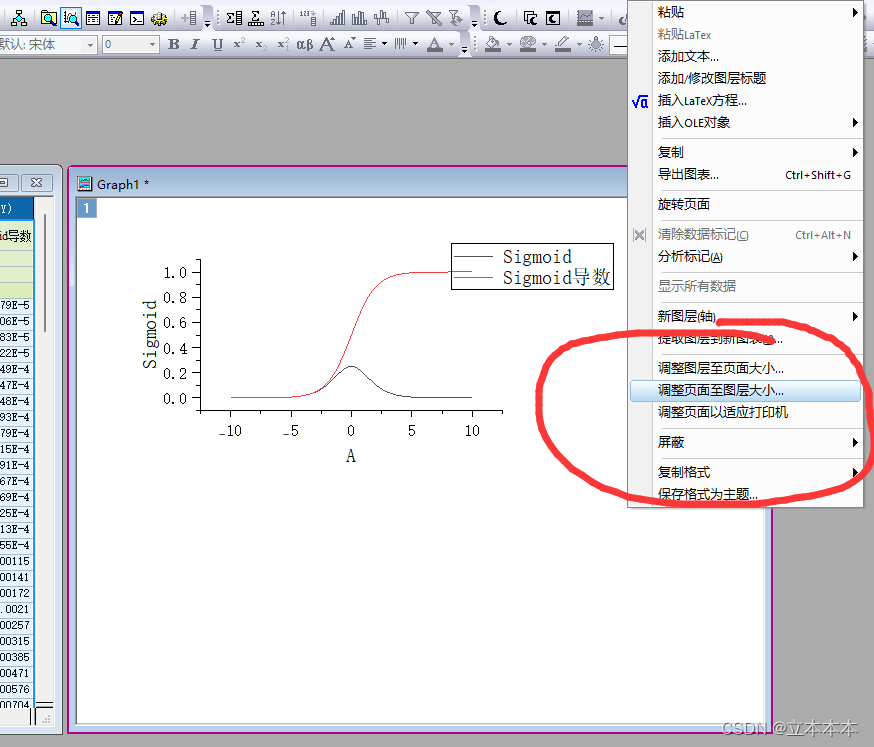Image resolution: width=874 pixels, height=747 pixels.
Task: Click the light bulb toolbar icon
Action: (596, 44)
